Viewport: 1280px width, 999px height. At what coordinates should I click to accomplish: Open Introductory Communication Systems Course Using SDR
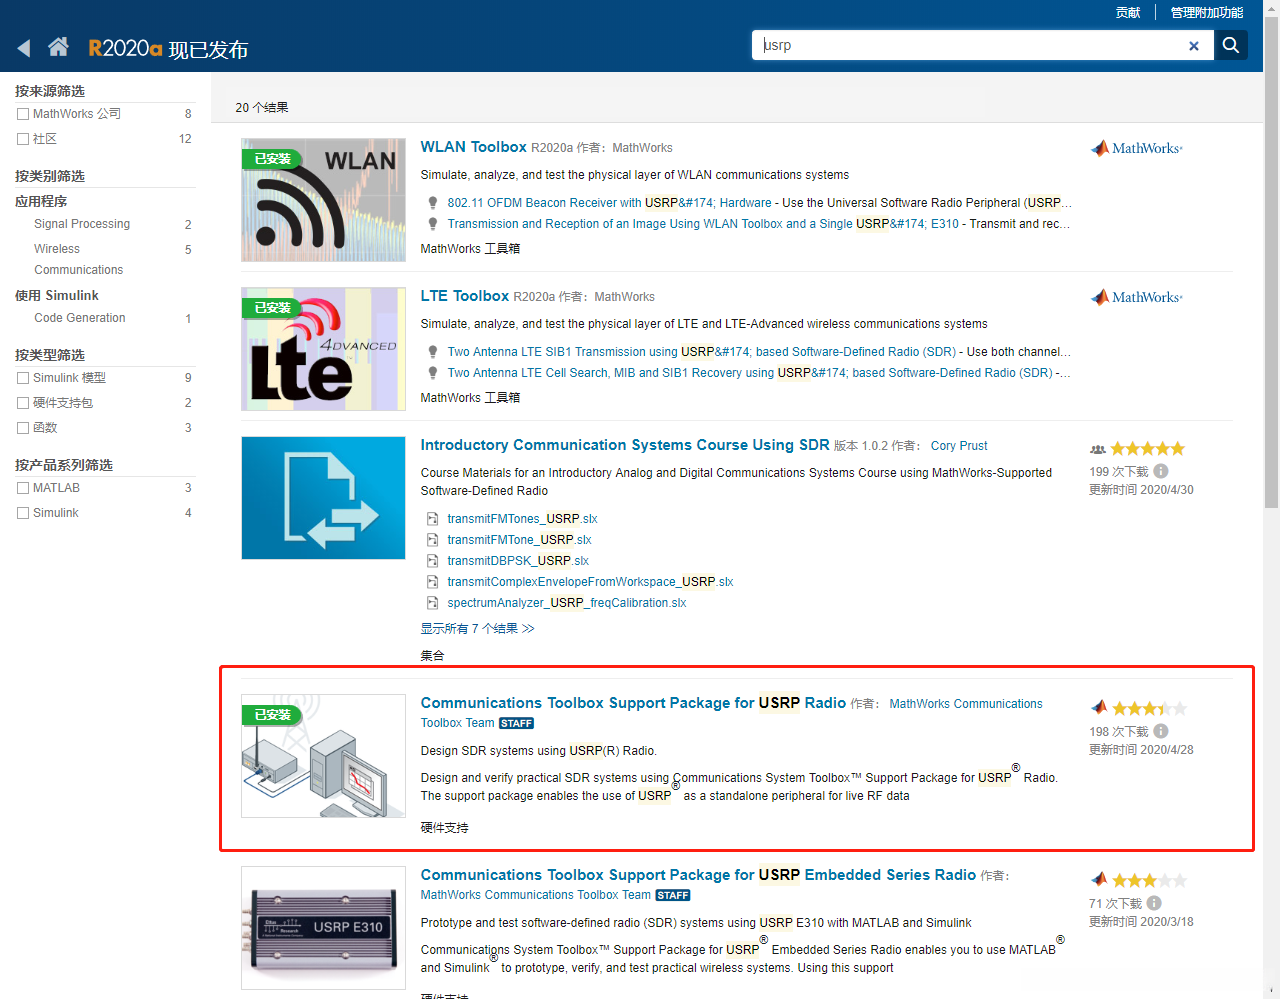pos(625,445)
